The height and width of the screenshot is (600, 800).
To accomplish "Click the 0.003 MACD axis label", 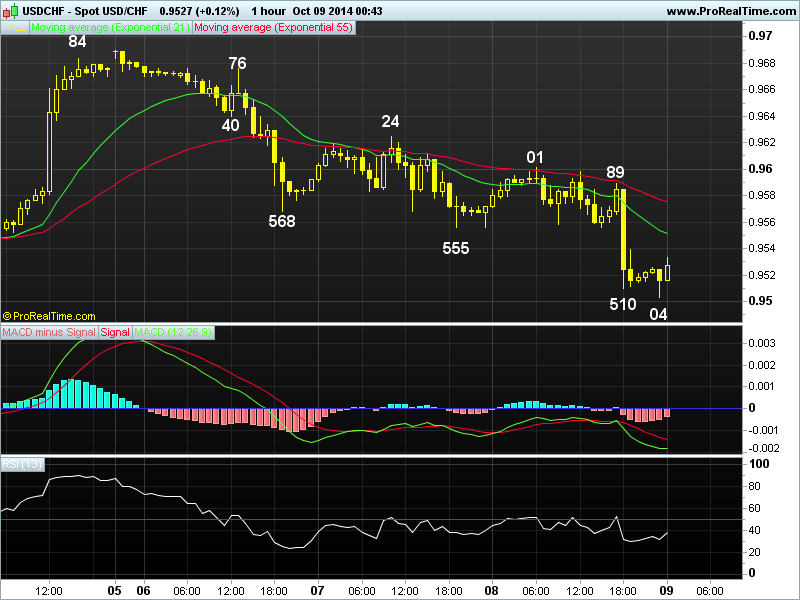I will tap(762, 343).
